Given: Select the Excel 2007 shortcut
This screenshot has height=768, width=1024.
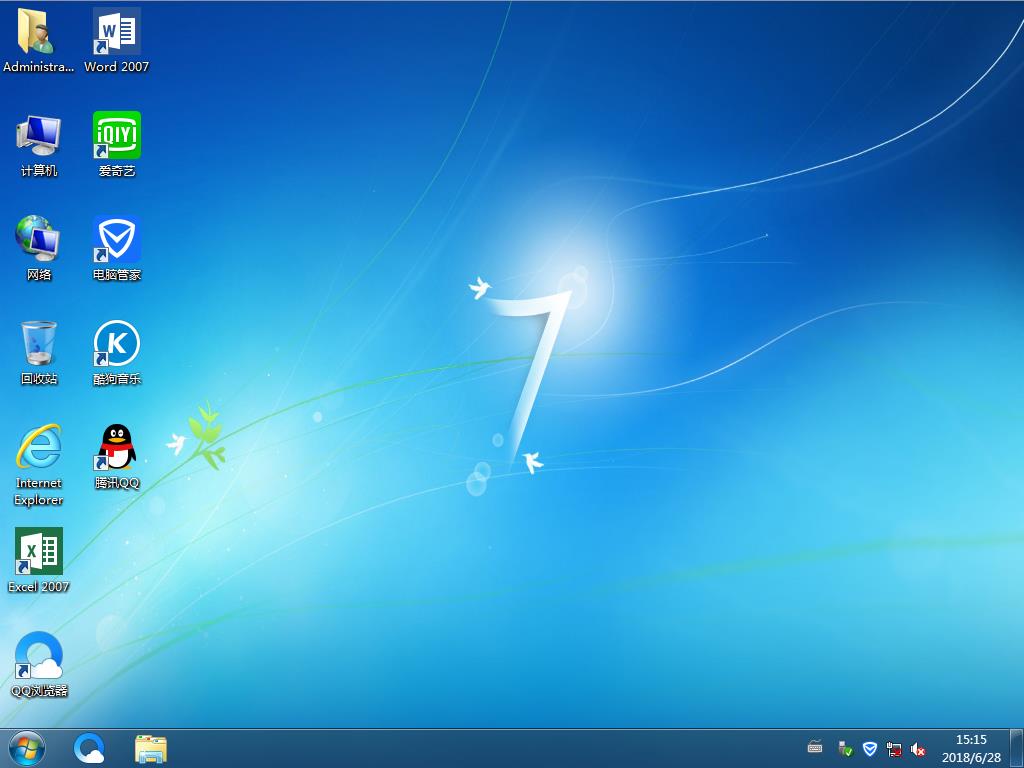Looking at the screenshot, I should [39, 551].
